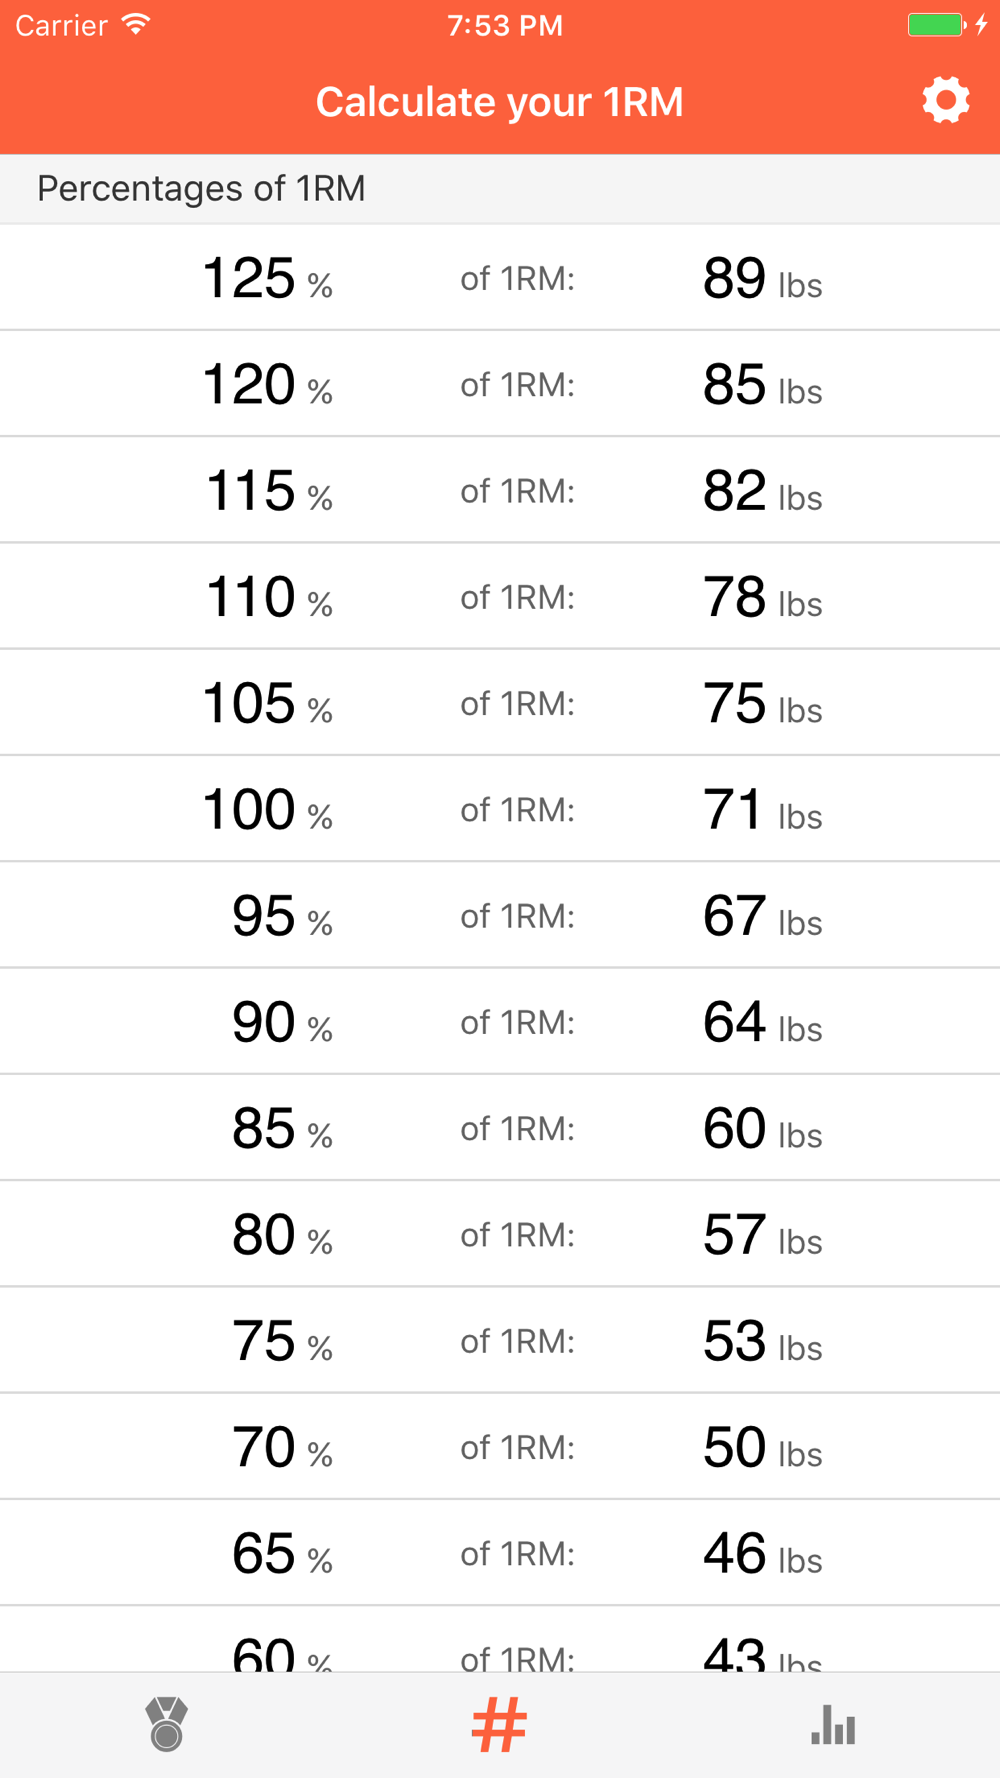The image size is (1000, 1778).
Task: Tap the Percentages of 1RM section header
Action: click(201, 189)
